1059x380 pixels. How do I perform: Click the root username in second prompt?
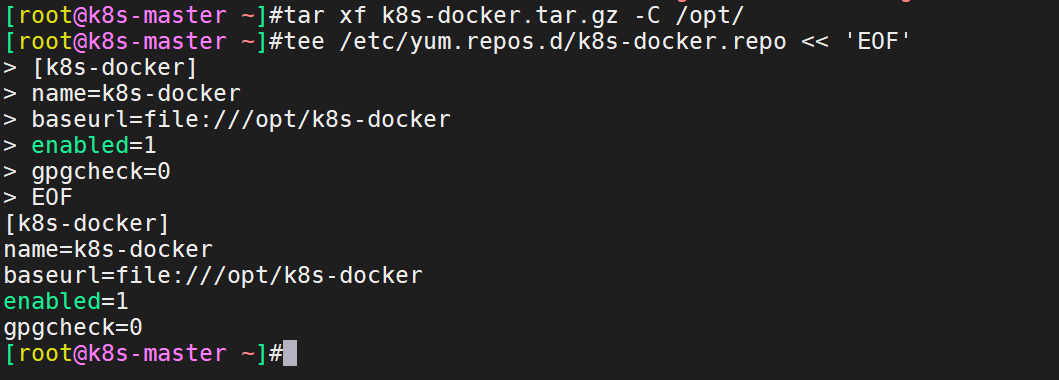(45, 42)
